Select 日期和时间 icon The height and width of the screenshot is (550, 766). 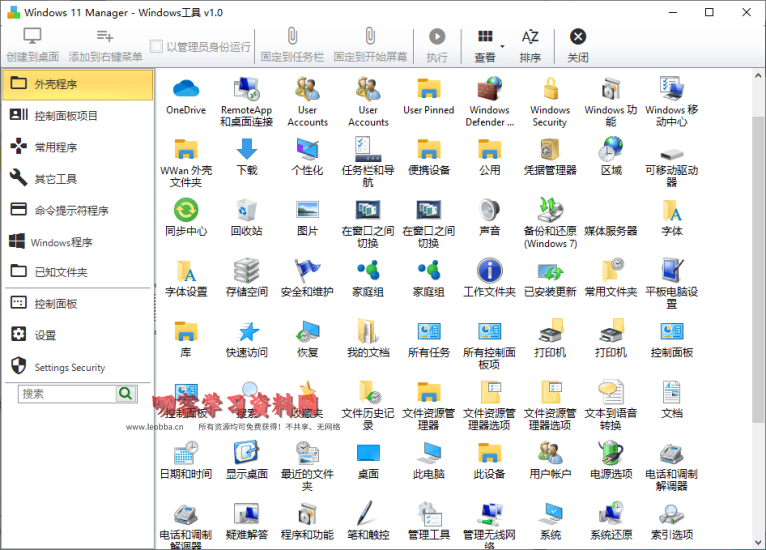(186, 453)
